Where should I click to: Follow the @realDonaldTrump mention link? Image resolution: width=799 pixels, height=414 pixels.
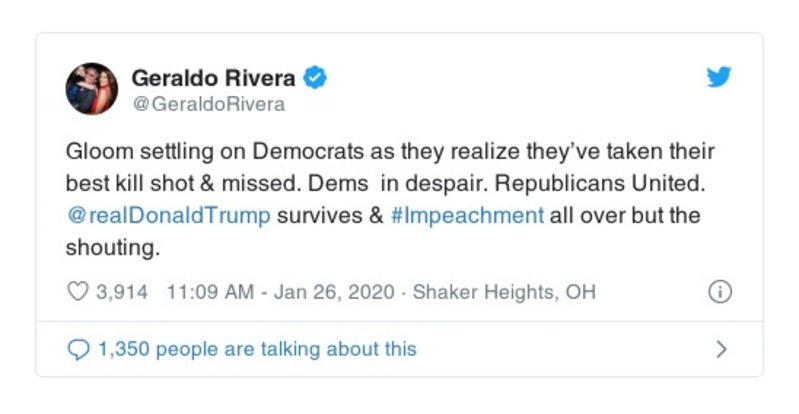click(168, 216)
